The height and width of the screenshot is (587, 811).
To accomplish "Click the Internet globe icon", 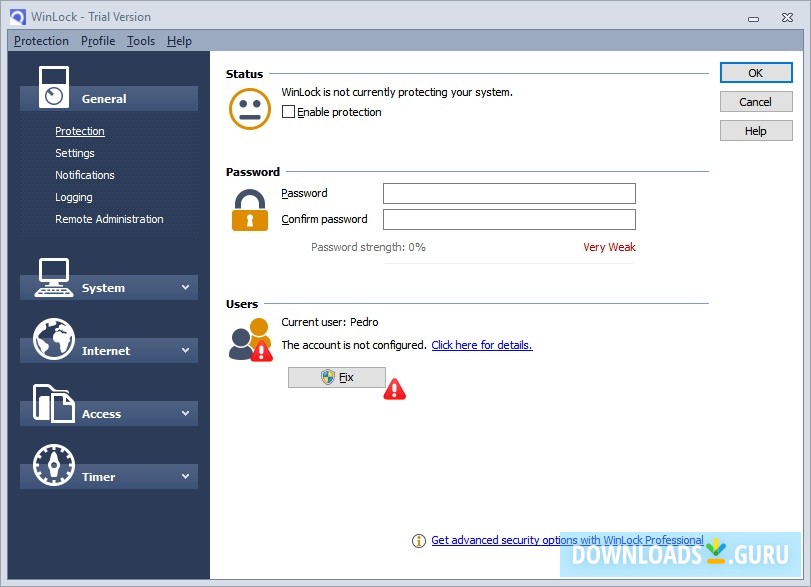I will pyautogui.click(x=54, y=339).
